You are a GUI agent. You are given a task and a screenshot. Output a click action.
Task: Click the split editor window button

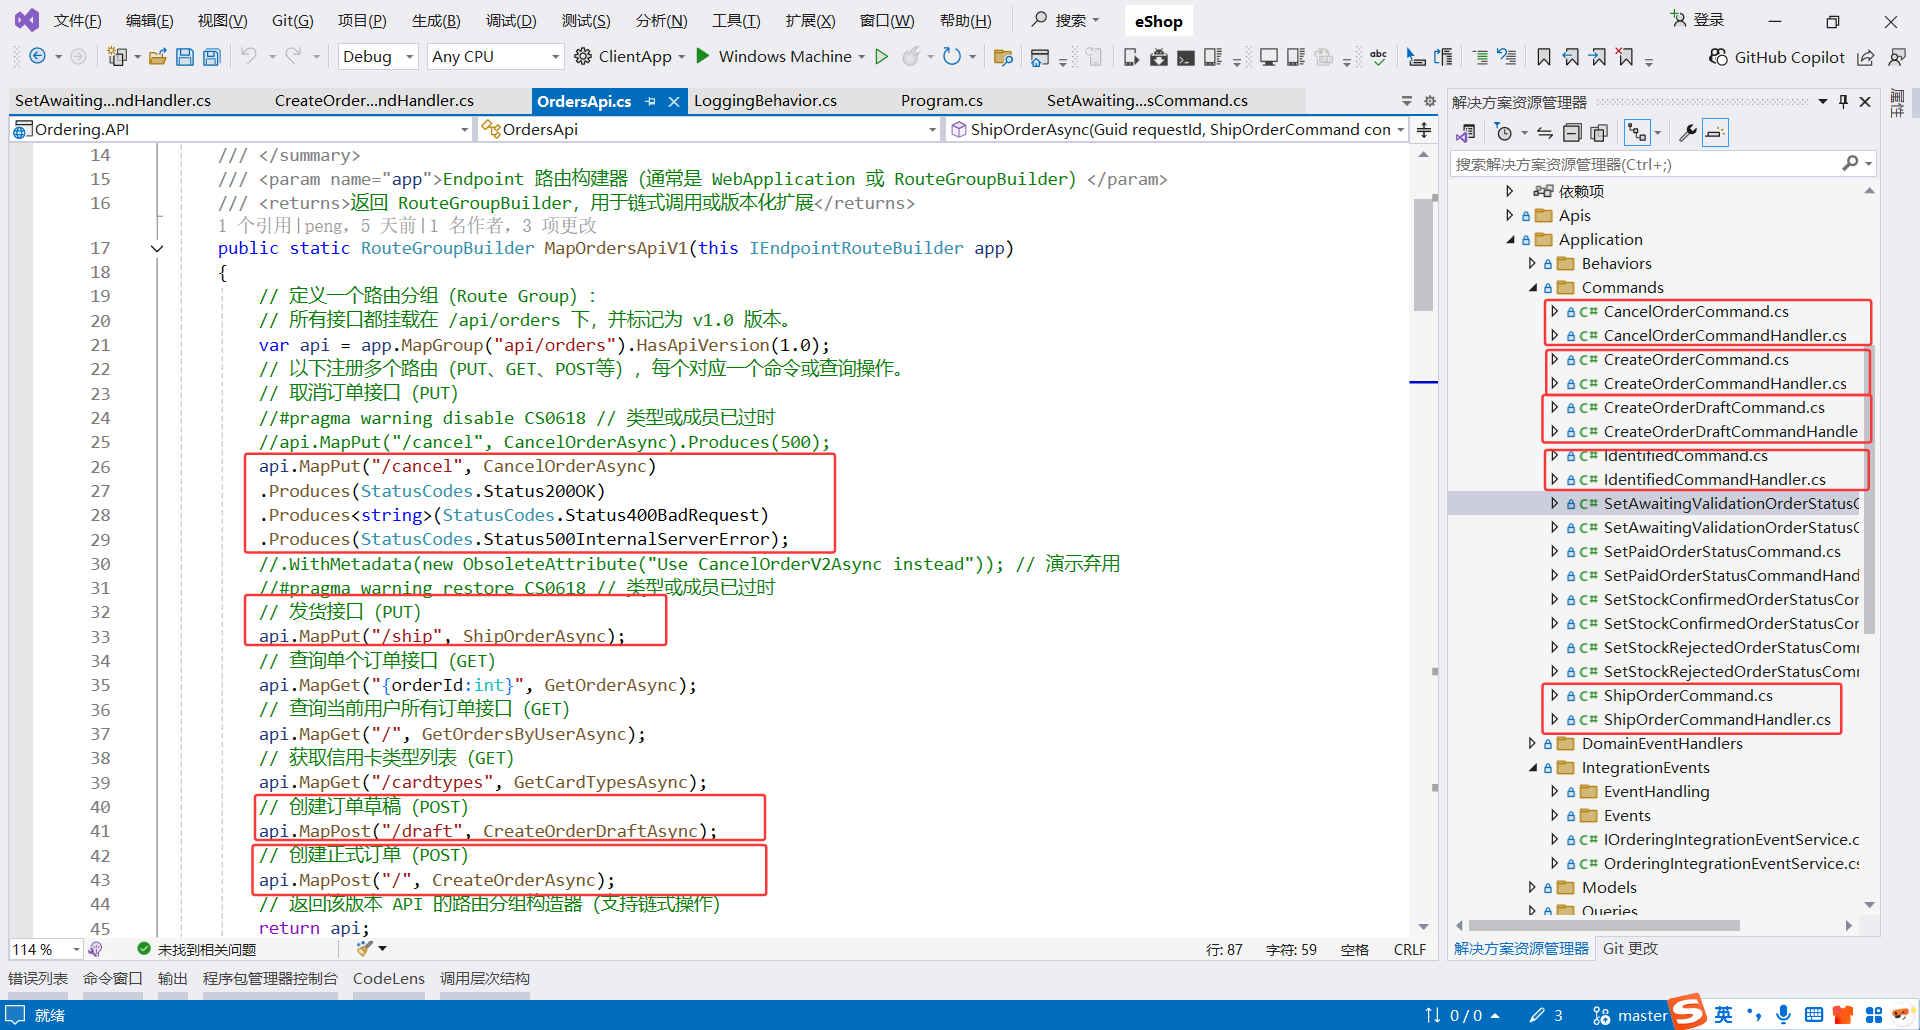click(x=1424, y=129)
